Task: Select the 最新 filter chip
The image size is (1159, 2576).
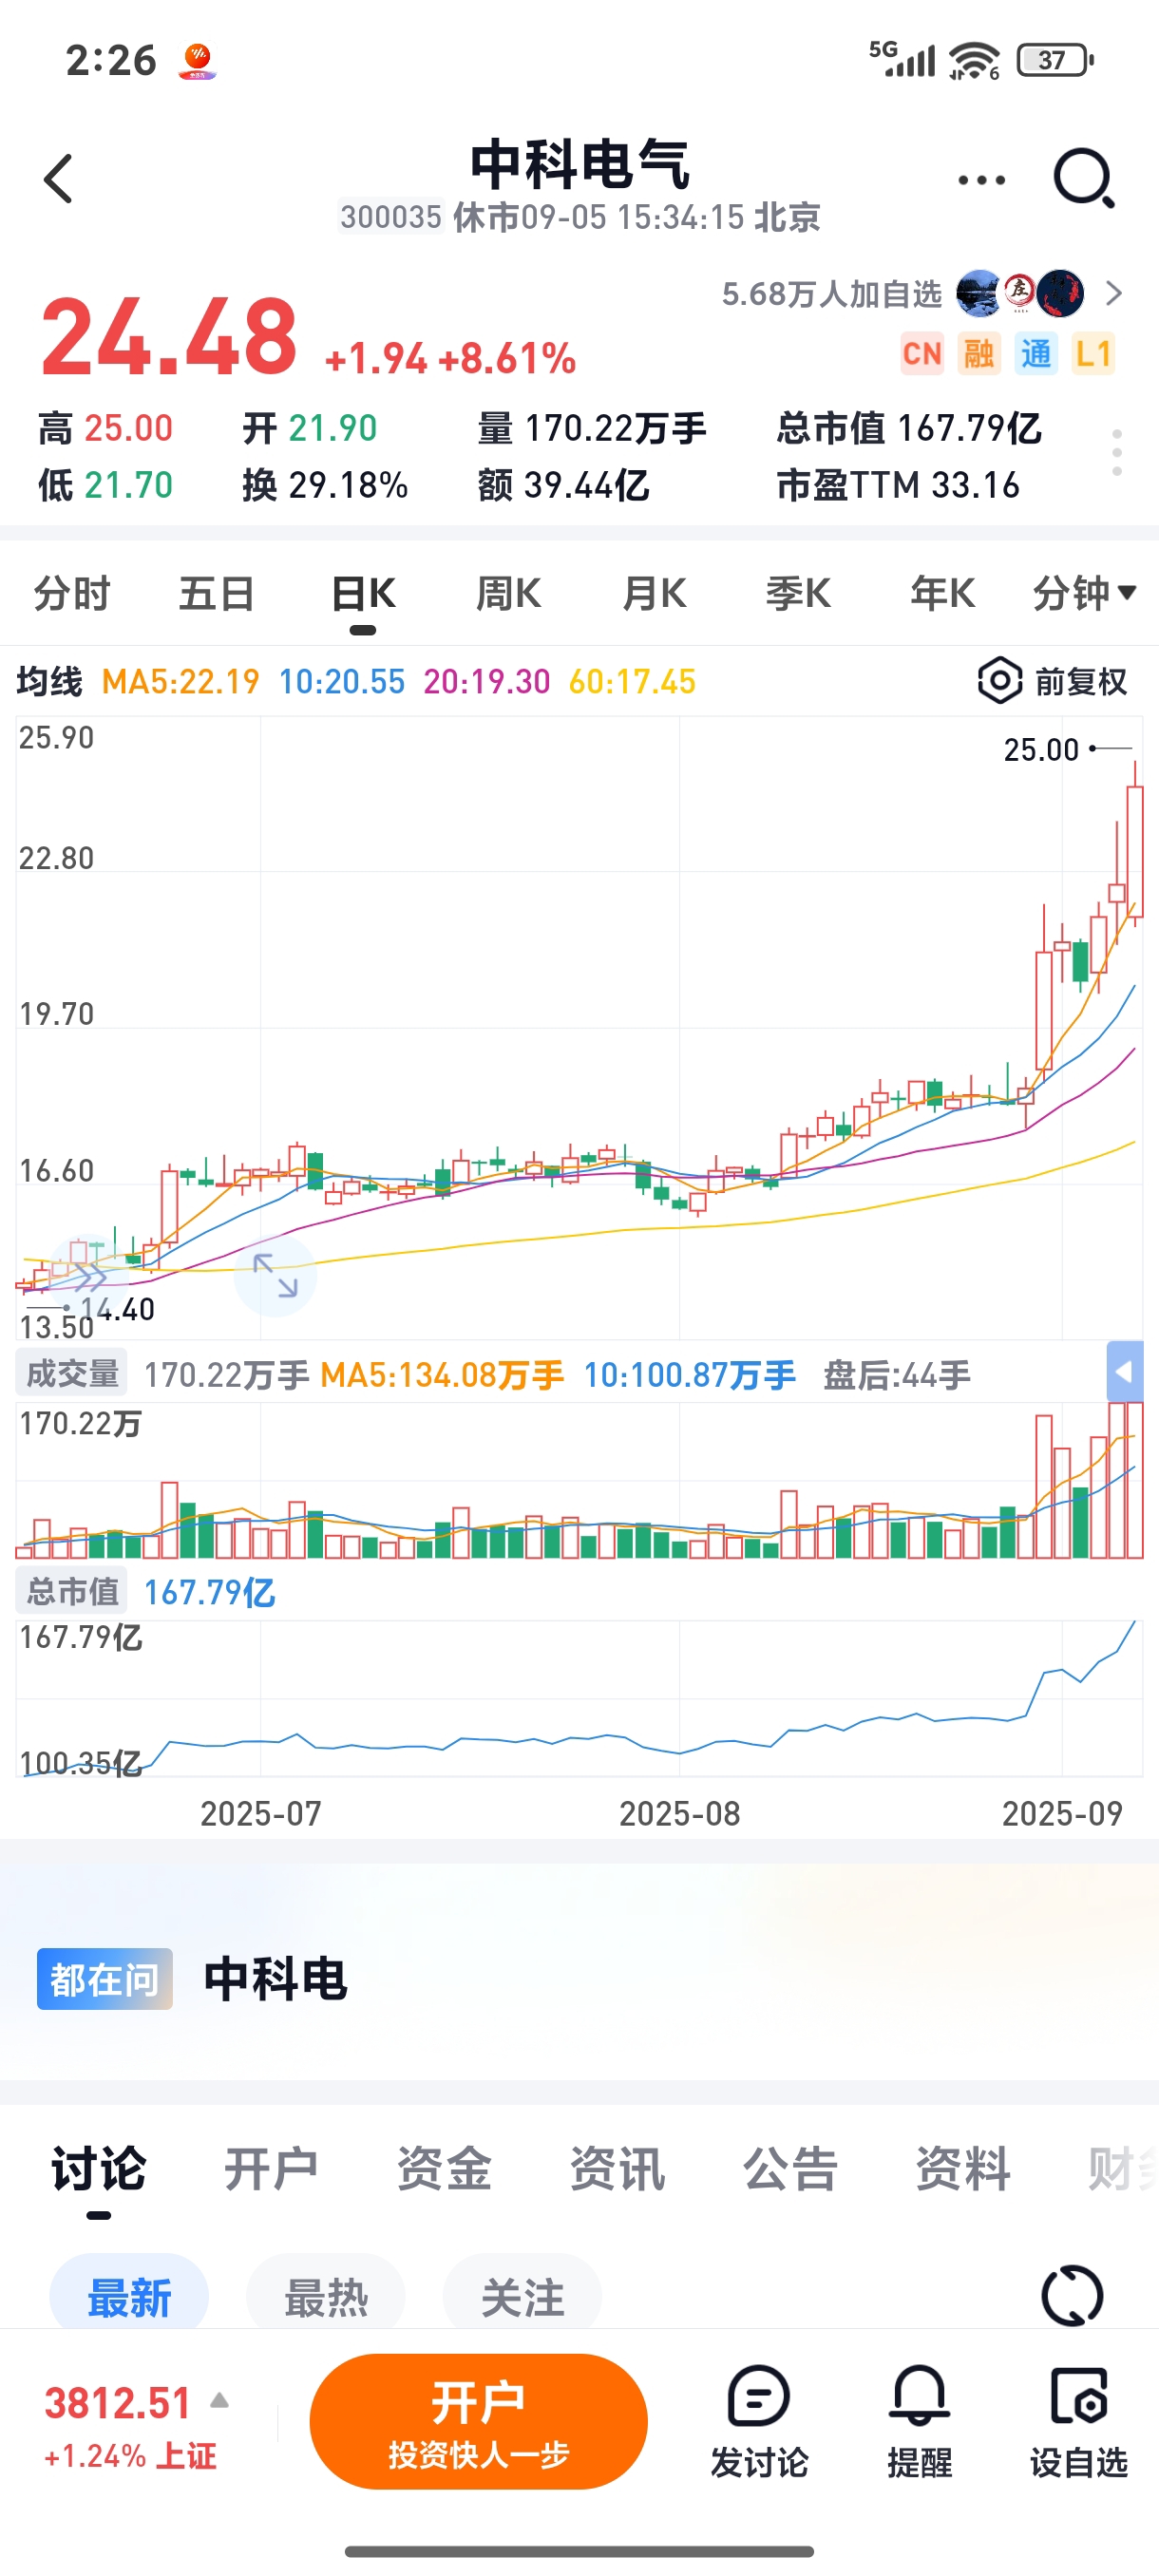Action: point(129,2297)
